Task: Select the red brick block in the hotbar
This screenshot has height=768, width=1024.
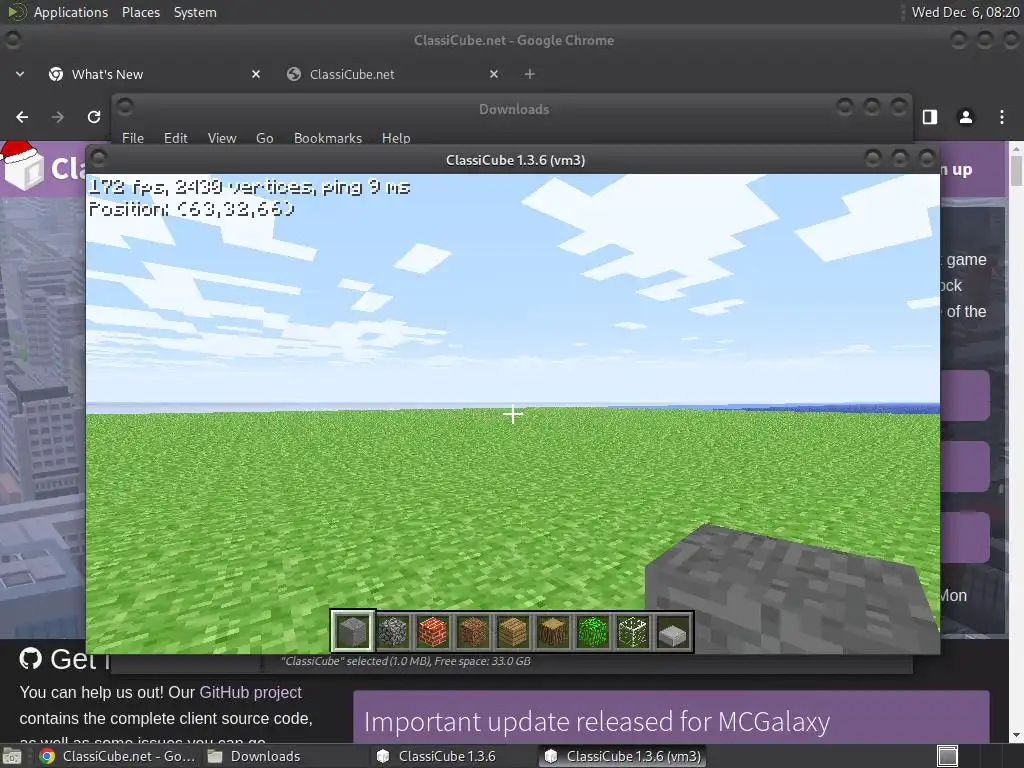Action: [x=432, y=631]
